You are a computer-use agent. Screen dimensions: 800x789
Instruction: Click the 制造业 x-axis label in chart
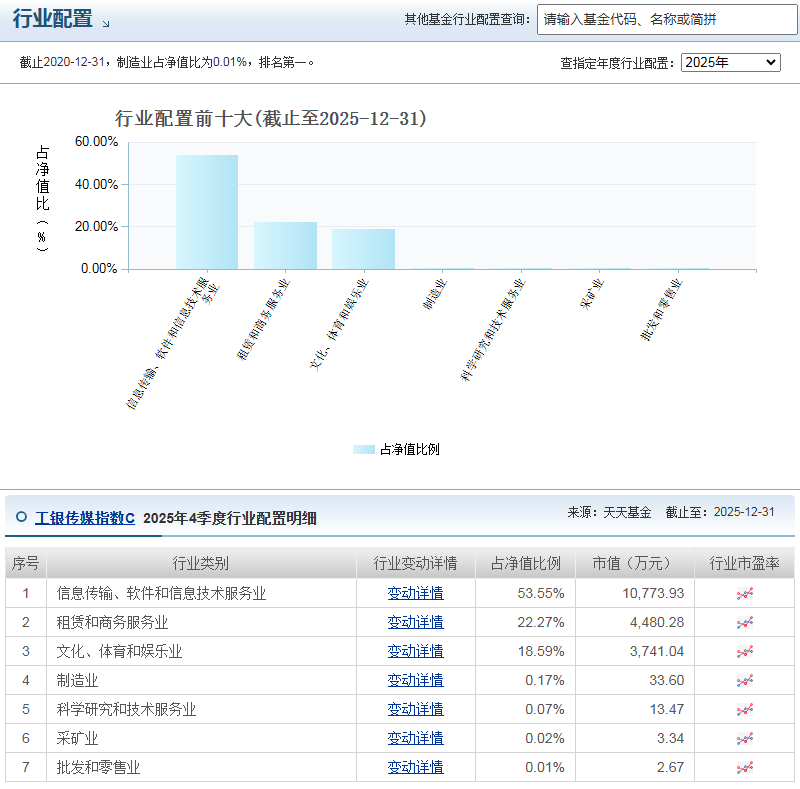pos(435,294)
